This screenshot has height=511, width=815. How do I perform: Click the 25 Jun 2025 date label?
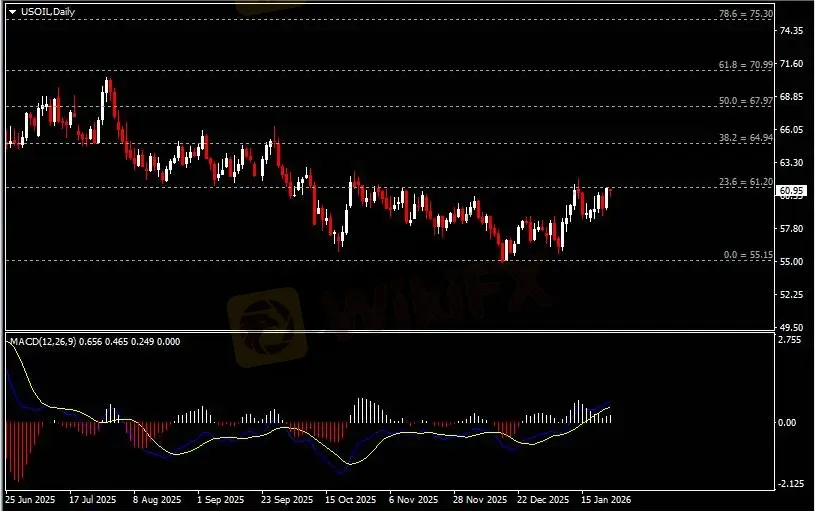(x=30, y=500)
